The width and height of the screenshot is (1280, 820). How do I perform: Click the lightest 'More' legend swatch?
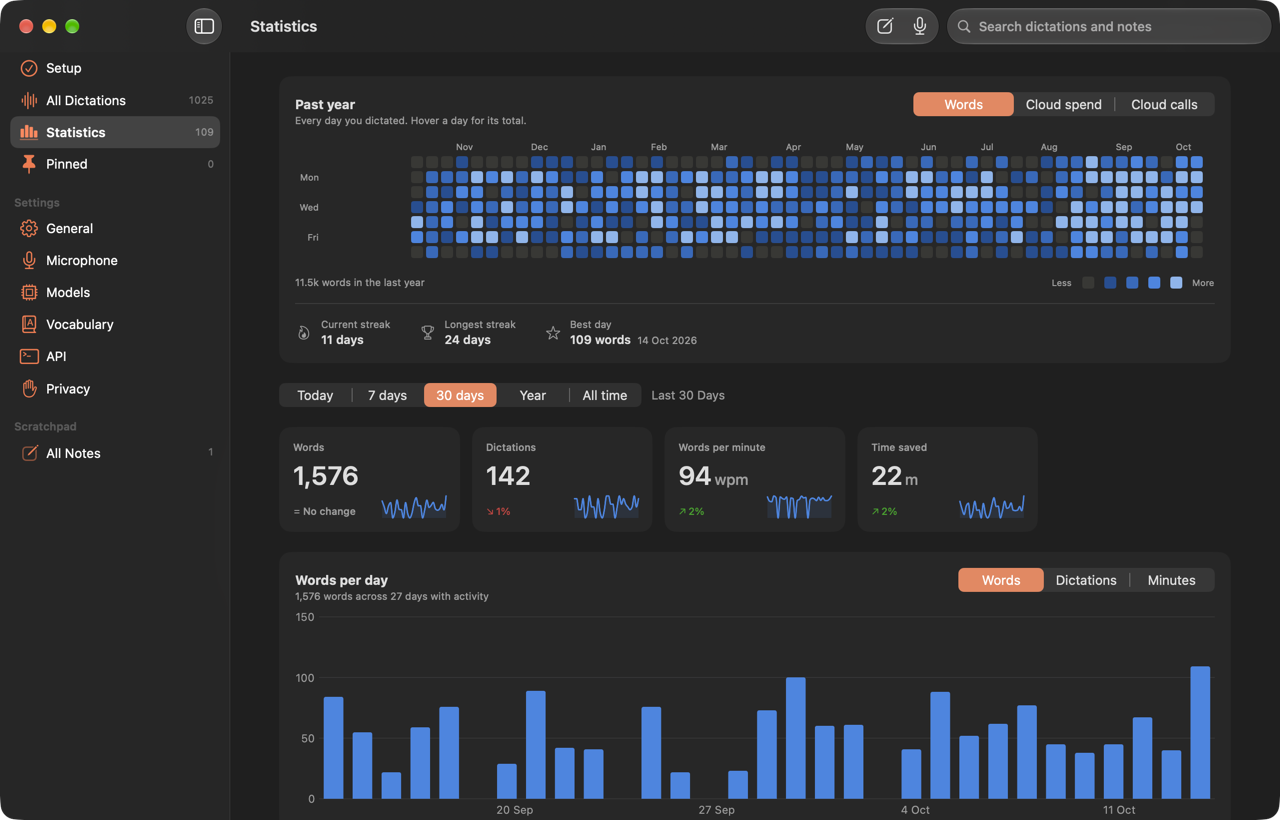click(1176, 283)
